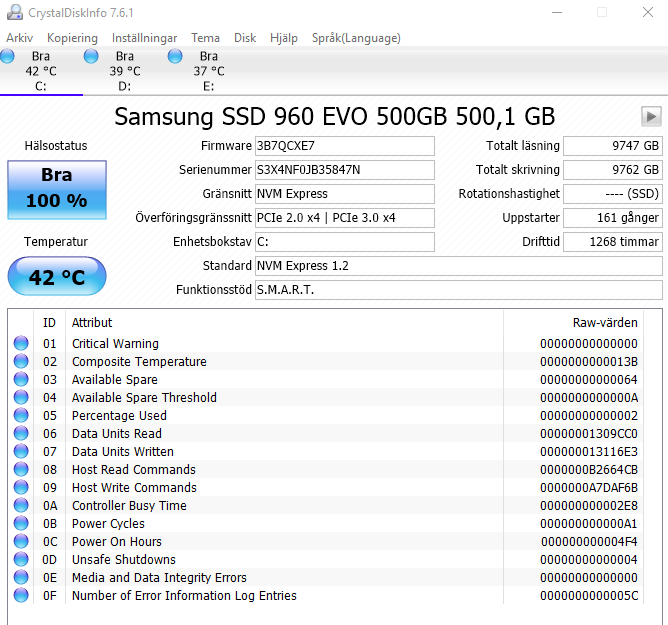Click the Samsung SSD 960 EVO model title
The image size is (668, 625).
(334, 116)
